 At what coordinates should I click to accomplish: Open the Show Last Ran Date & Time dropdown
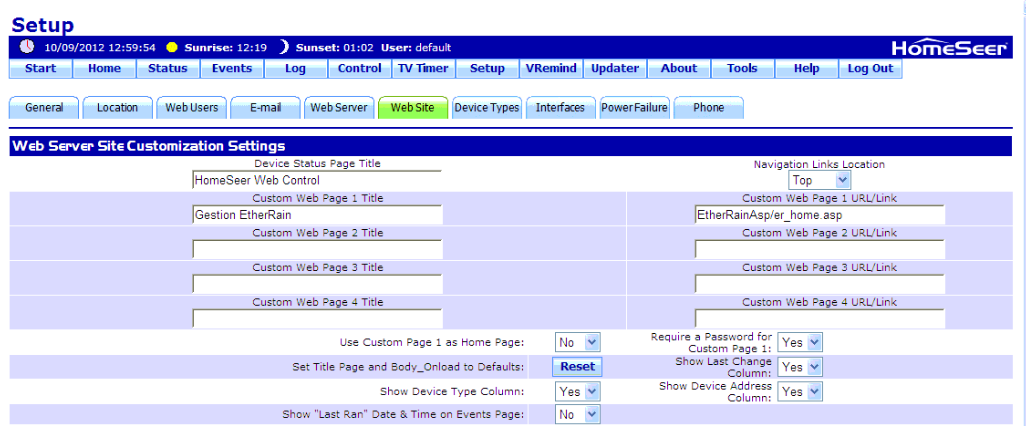pyautogui.click(x=578, y=414)
